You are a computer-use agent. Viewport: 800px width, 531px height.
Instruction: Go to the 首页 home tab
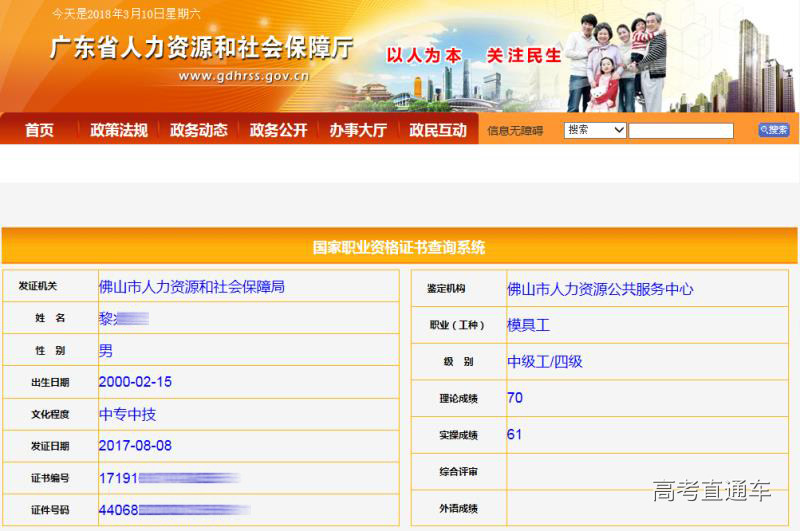pyautogui.click(x=39, y=130)
